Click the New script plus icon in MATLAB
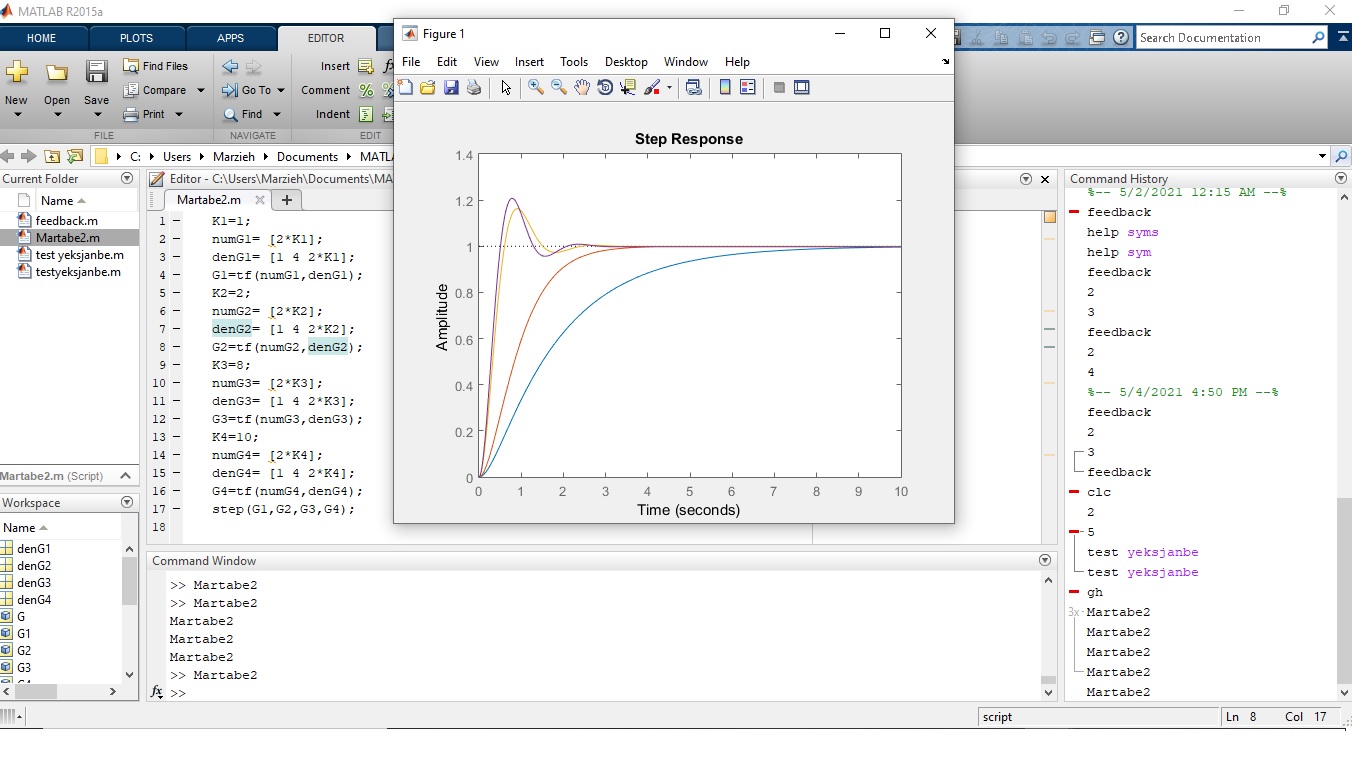 (16, 72)
